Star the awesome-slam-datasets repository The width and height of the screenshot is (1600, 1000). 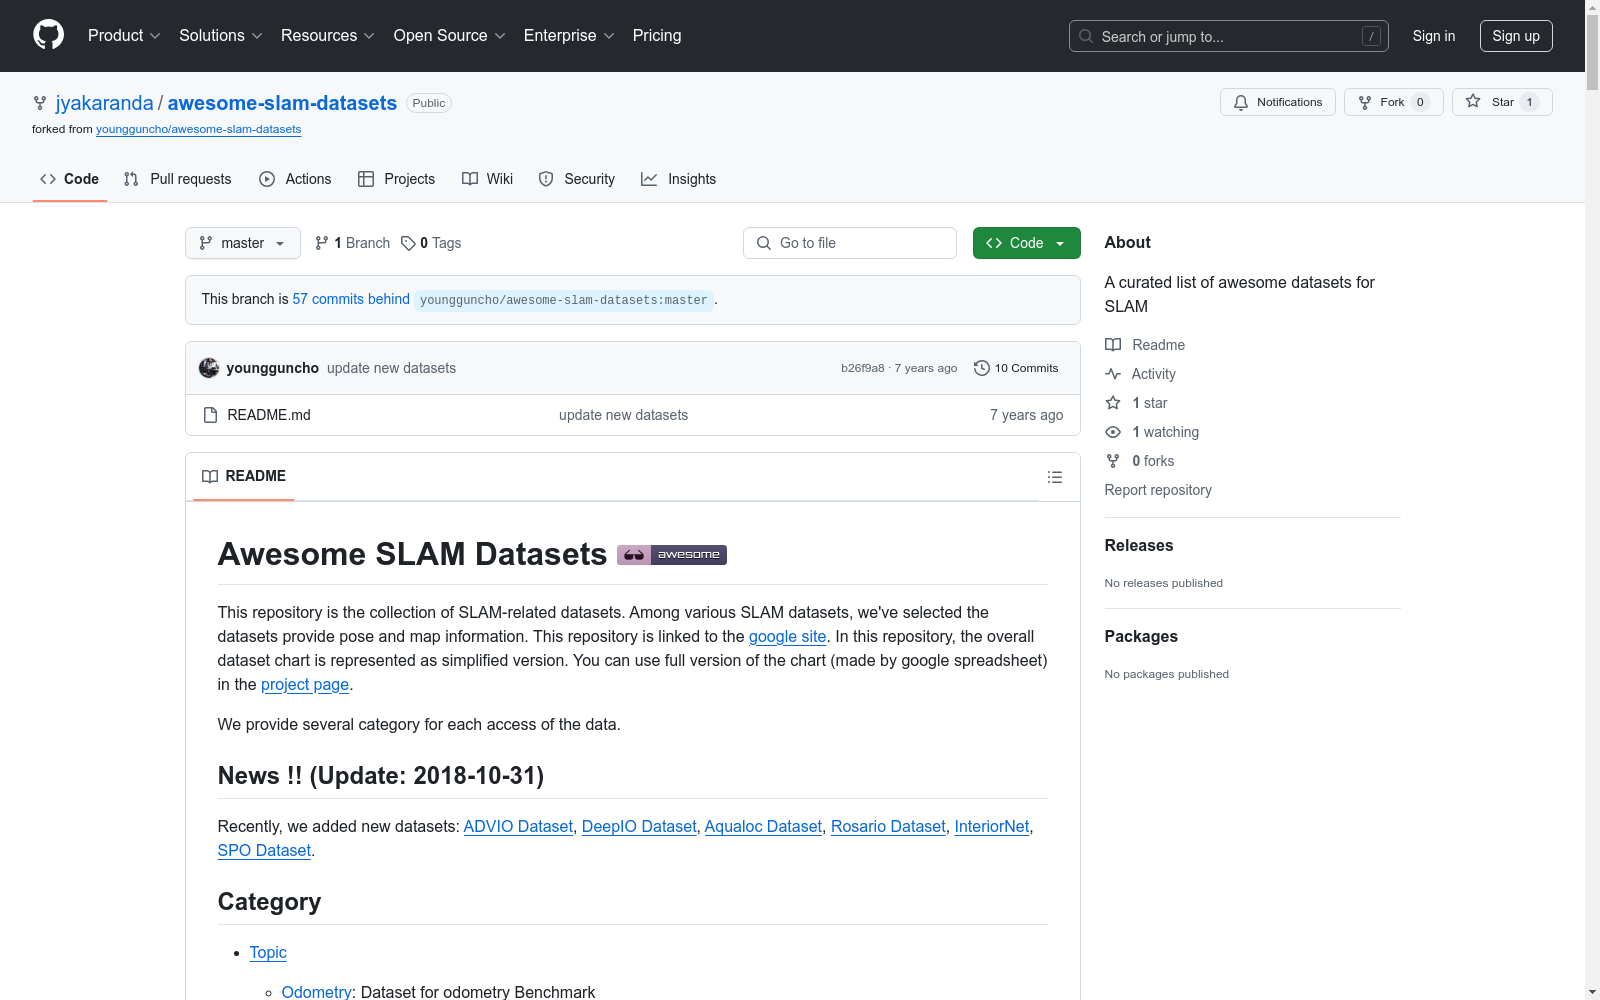1502,102
